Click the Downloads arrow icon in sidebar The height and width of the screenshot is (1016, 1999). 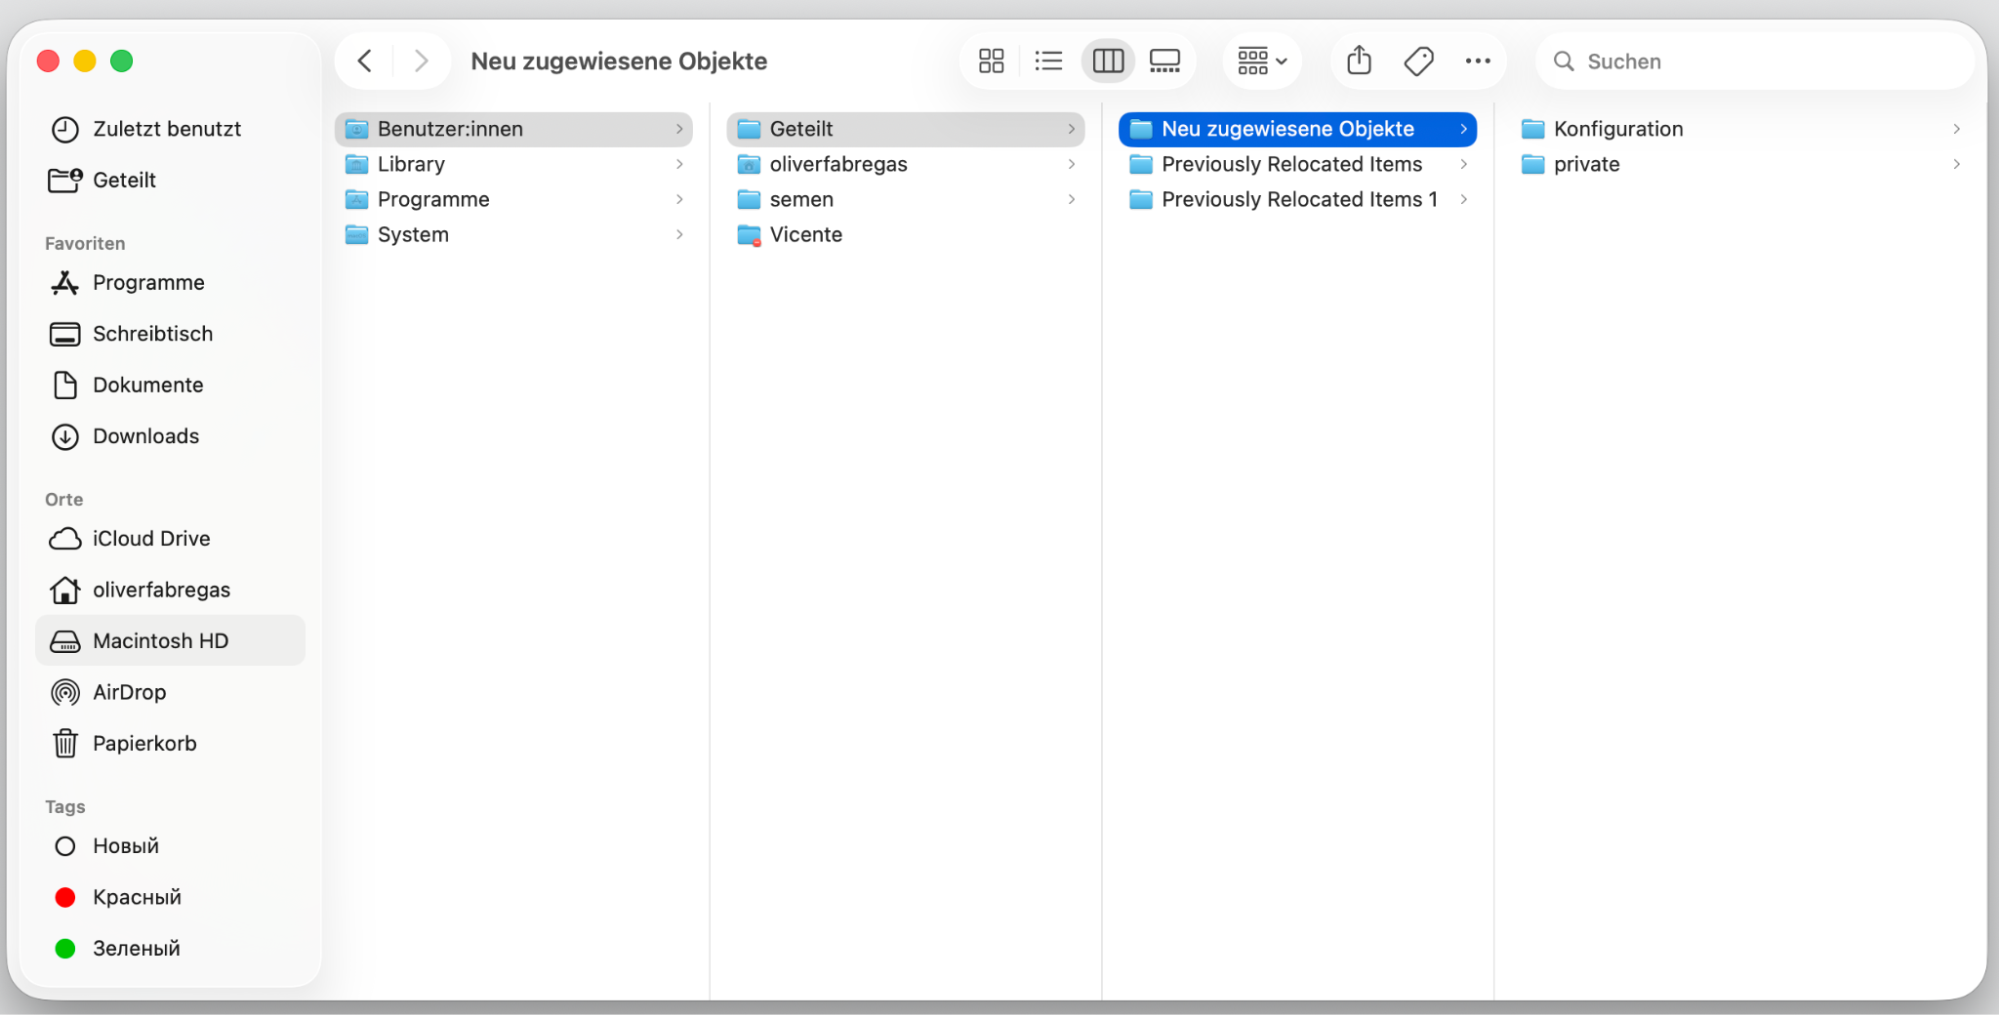(x=65, y=436)
